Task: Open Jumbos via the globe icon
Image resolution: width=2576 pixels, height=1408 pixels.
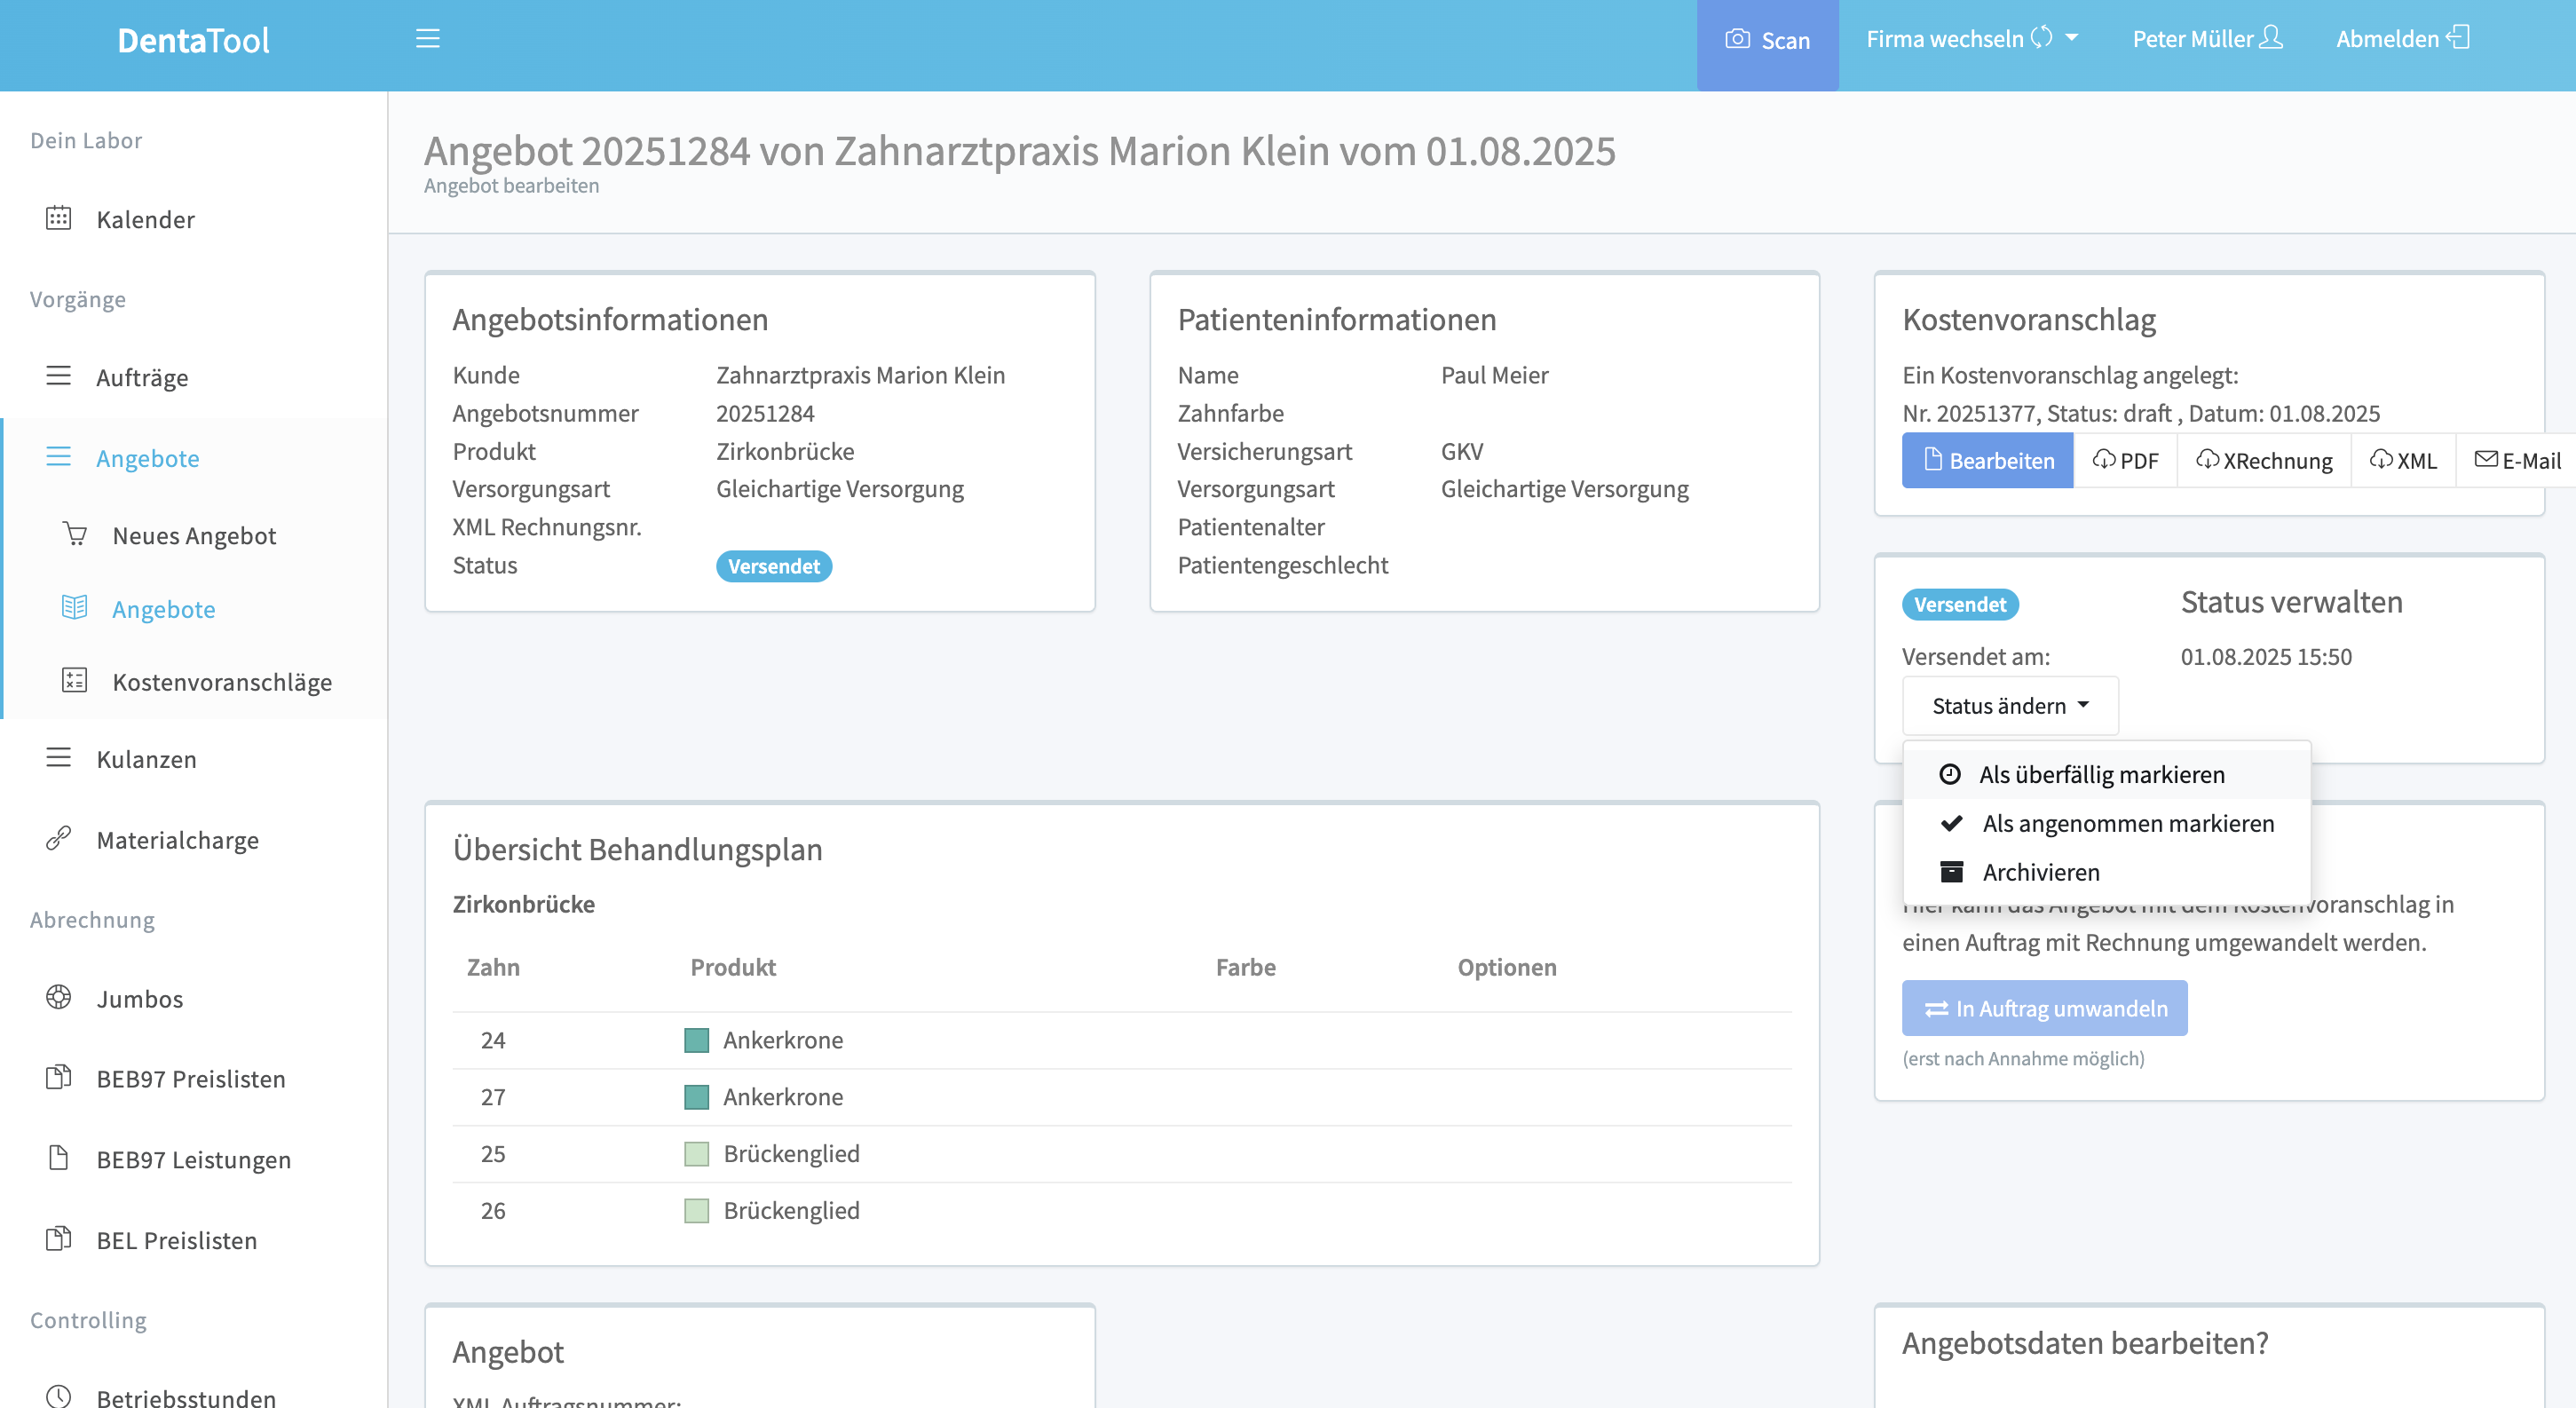Action: (59, 998)
